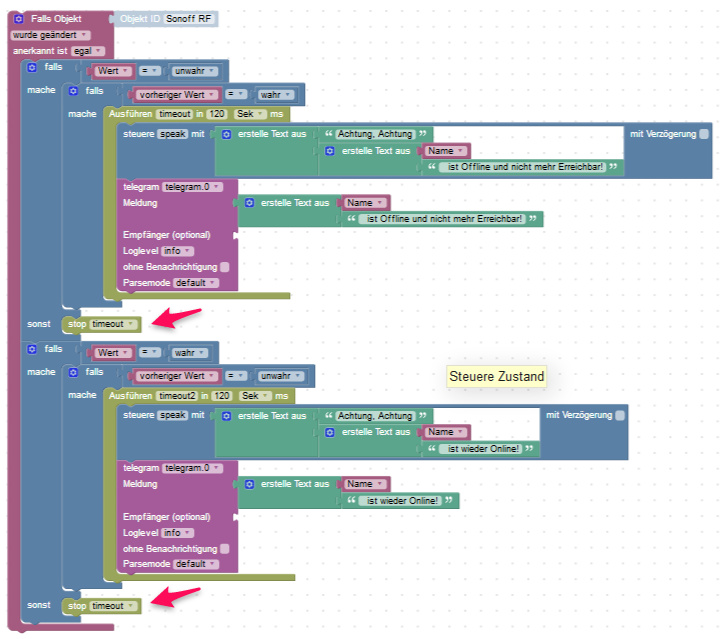Screen dimensions: 720x639
Task: Edit 'Achtung, Achtung' text in Offline speak block
Action: [375, 134]
